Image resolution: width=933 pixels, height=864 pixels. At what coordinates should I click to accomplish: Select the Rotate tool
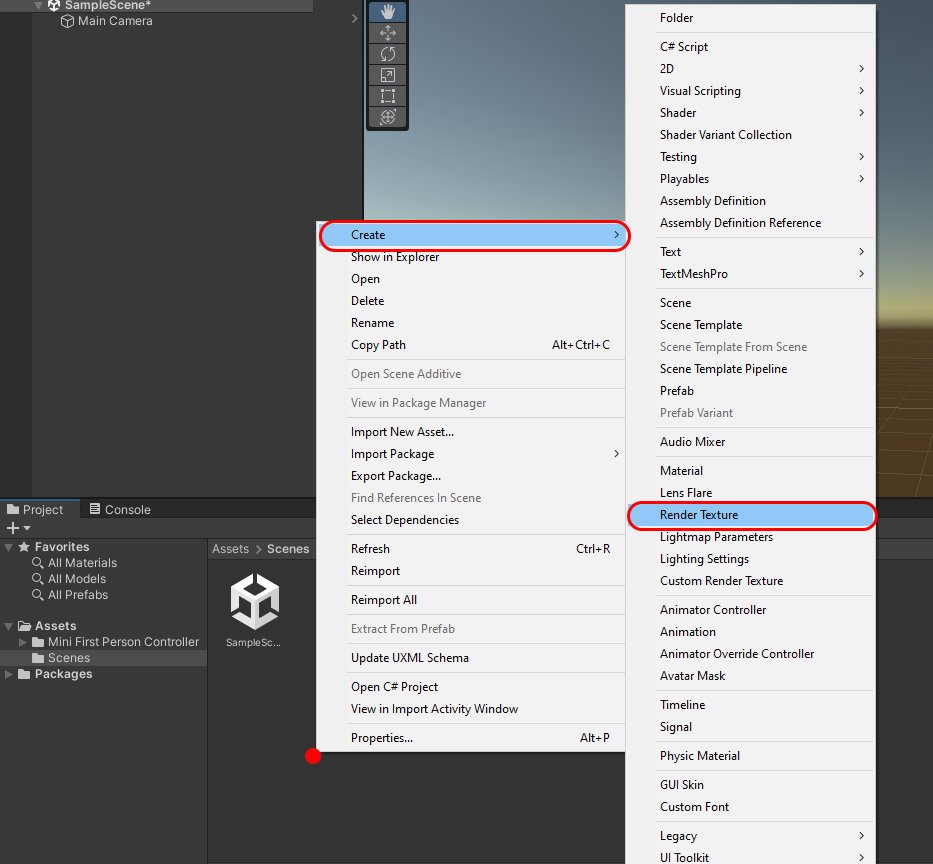point(388,54)
